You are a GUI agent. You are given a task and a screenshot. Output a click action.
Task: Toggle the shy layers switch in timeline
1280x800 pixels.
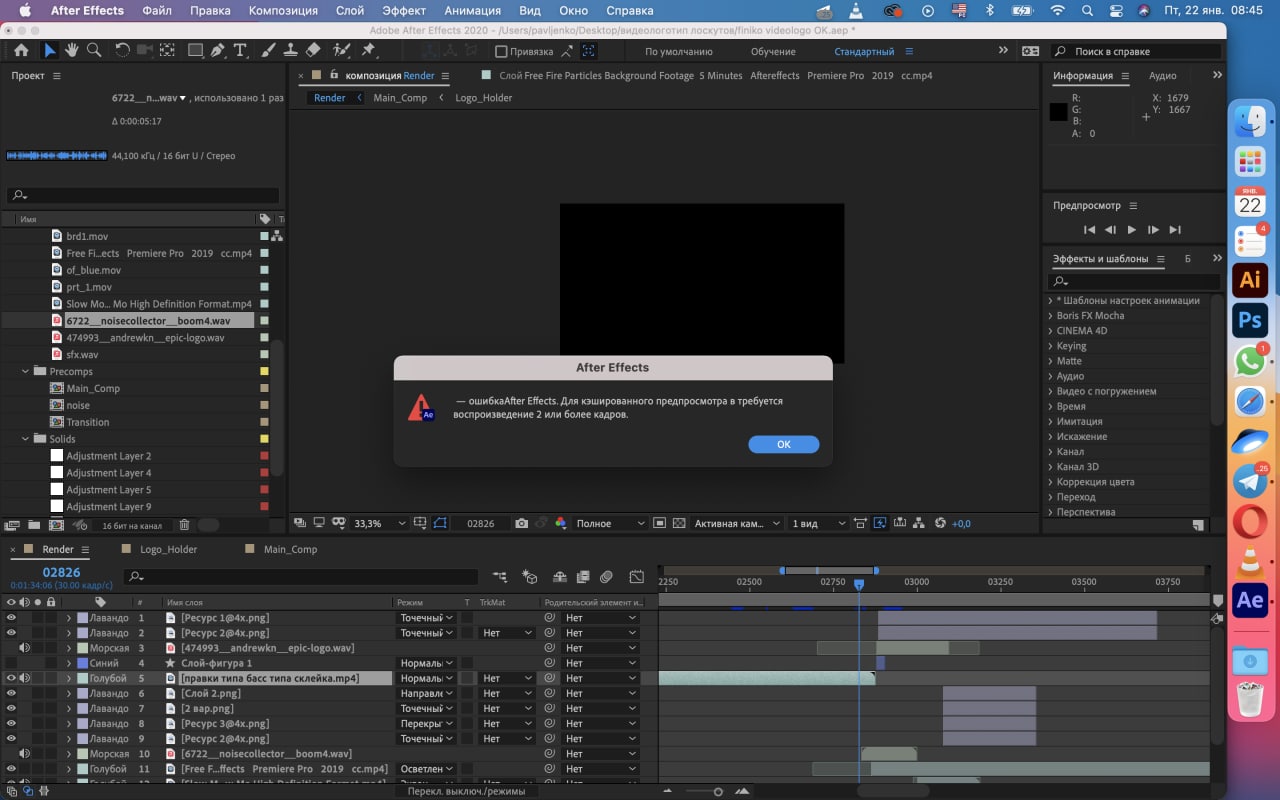(x=559, y=577)
